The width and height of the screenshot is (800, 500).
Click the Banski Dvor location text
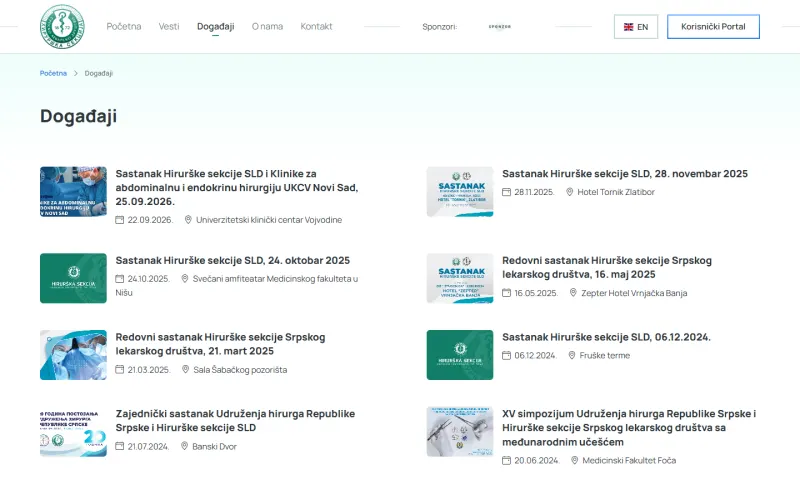(x=214, y=446)
